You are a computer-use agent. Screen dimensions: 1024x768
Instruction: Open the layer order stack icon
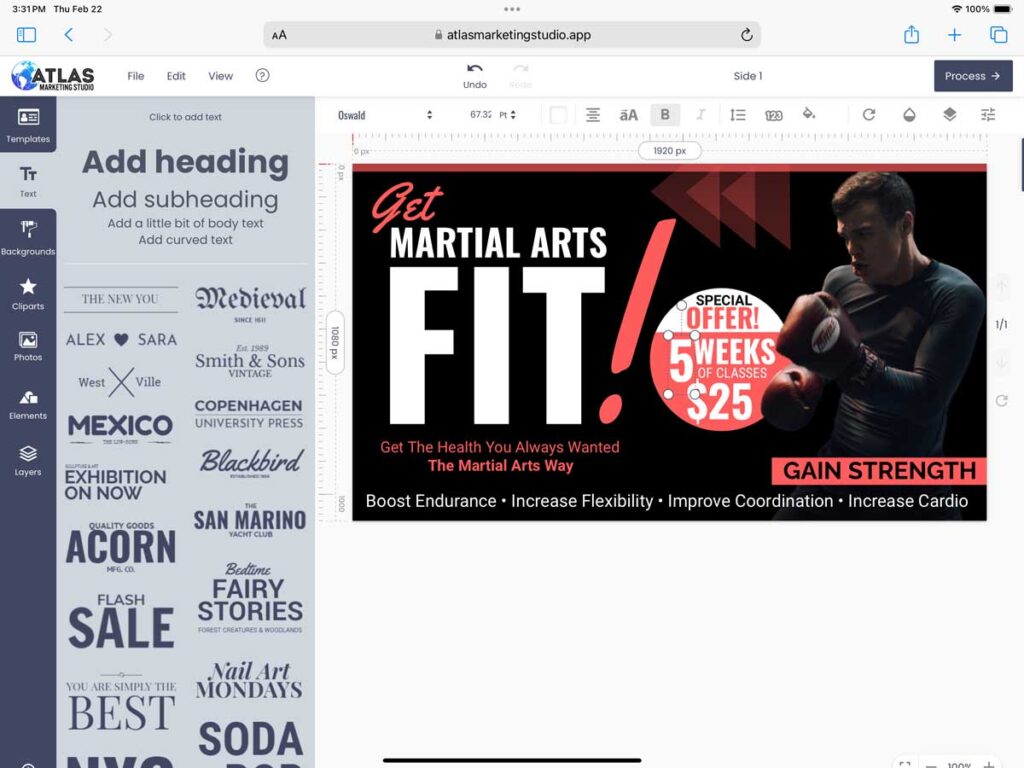pyautogui.click(x=950, y=114)
